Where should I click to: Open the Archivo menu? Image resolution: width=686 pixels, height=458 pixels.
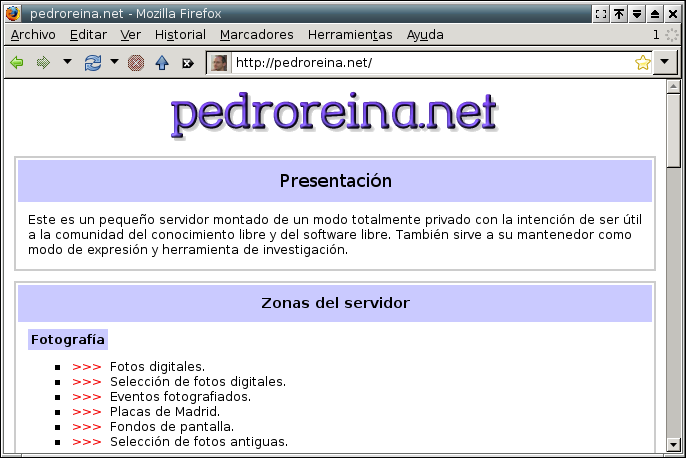click(x=33, y=34)
